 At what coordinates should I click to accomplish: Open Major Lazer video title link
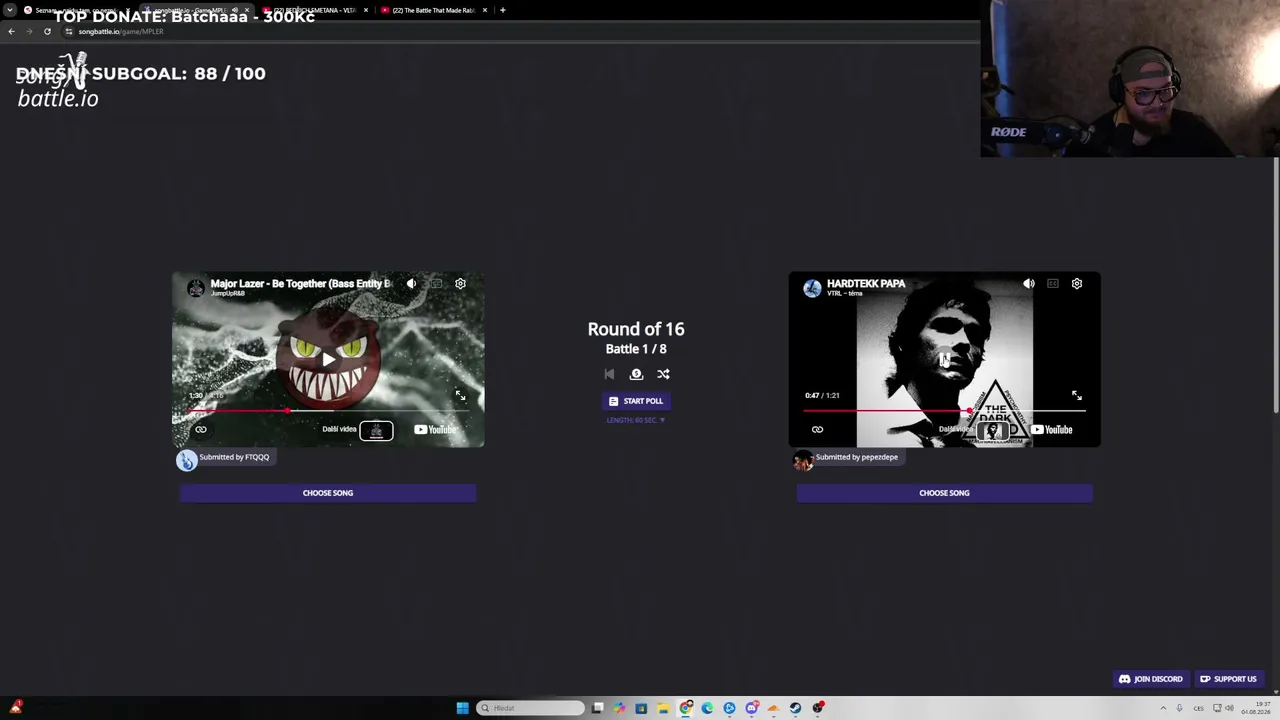(300, 284)
